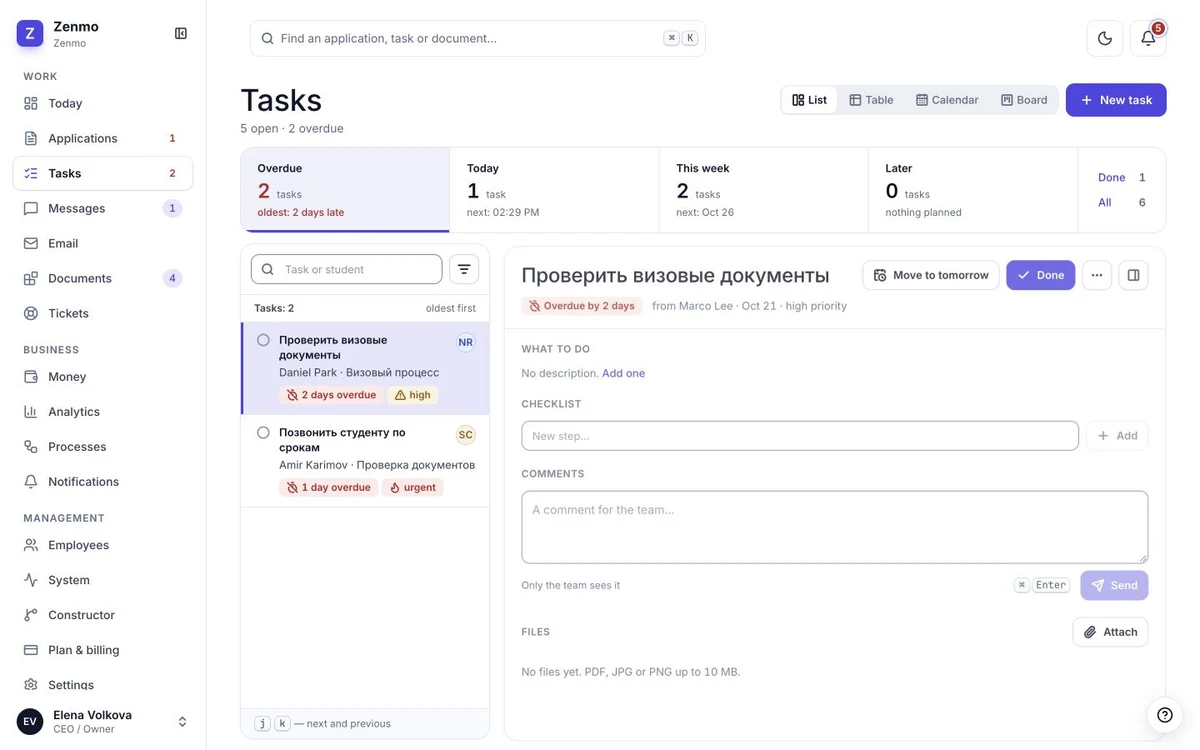Show Done tasks
The height and width of the screenshot is (750, 1200).
coord(1121,177)
